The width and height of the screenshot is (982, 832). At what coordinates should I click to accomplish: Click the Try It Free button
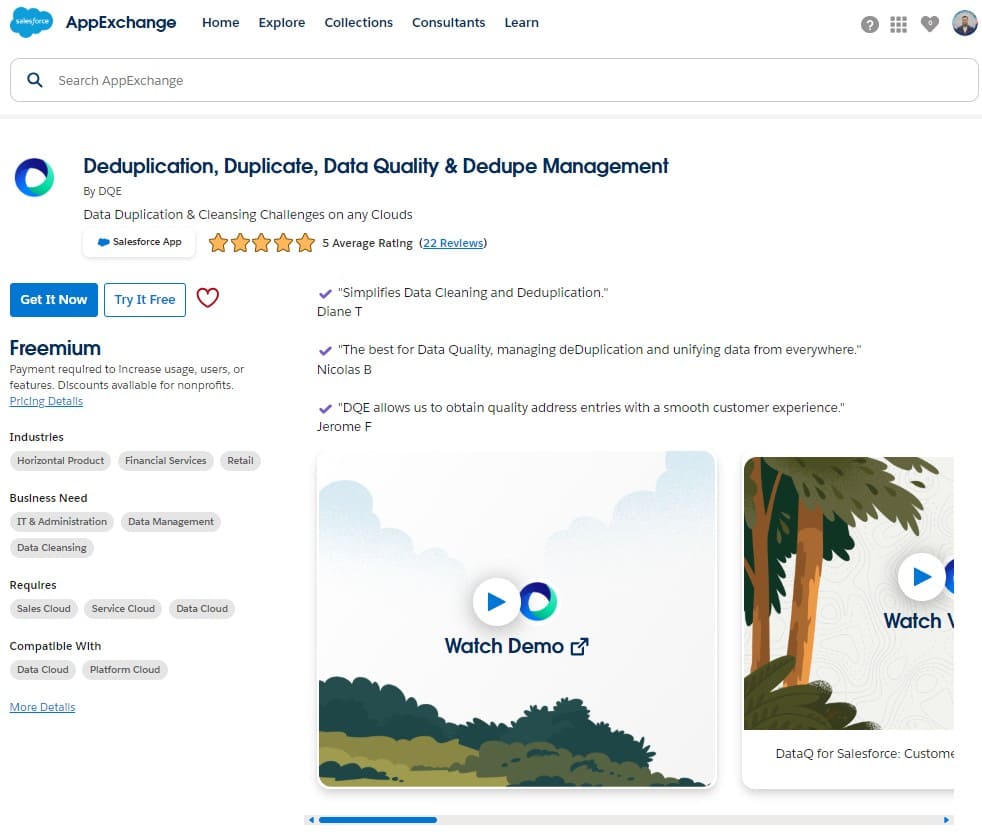(x=145, y=299)
